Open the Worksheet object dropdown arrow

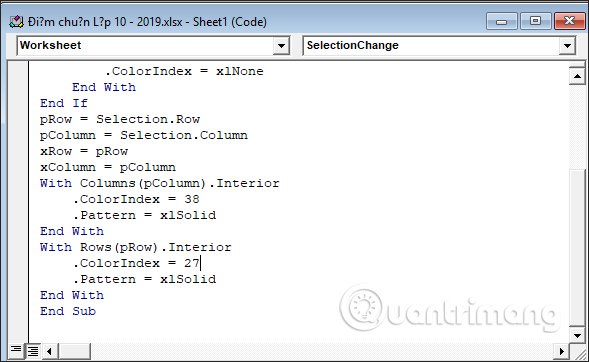(x=281, y=46)
